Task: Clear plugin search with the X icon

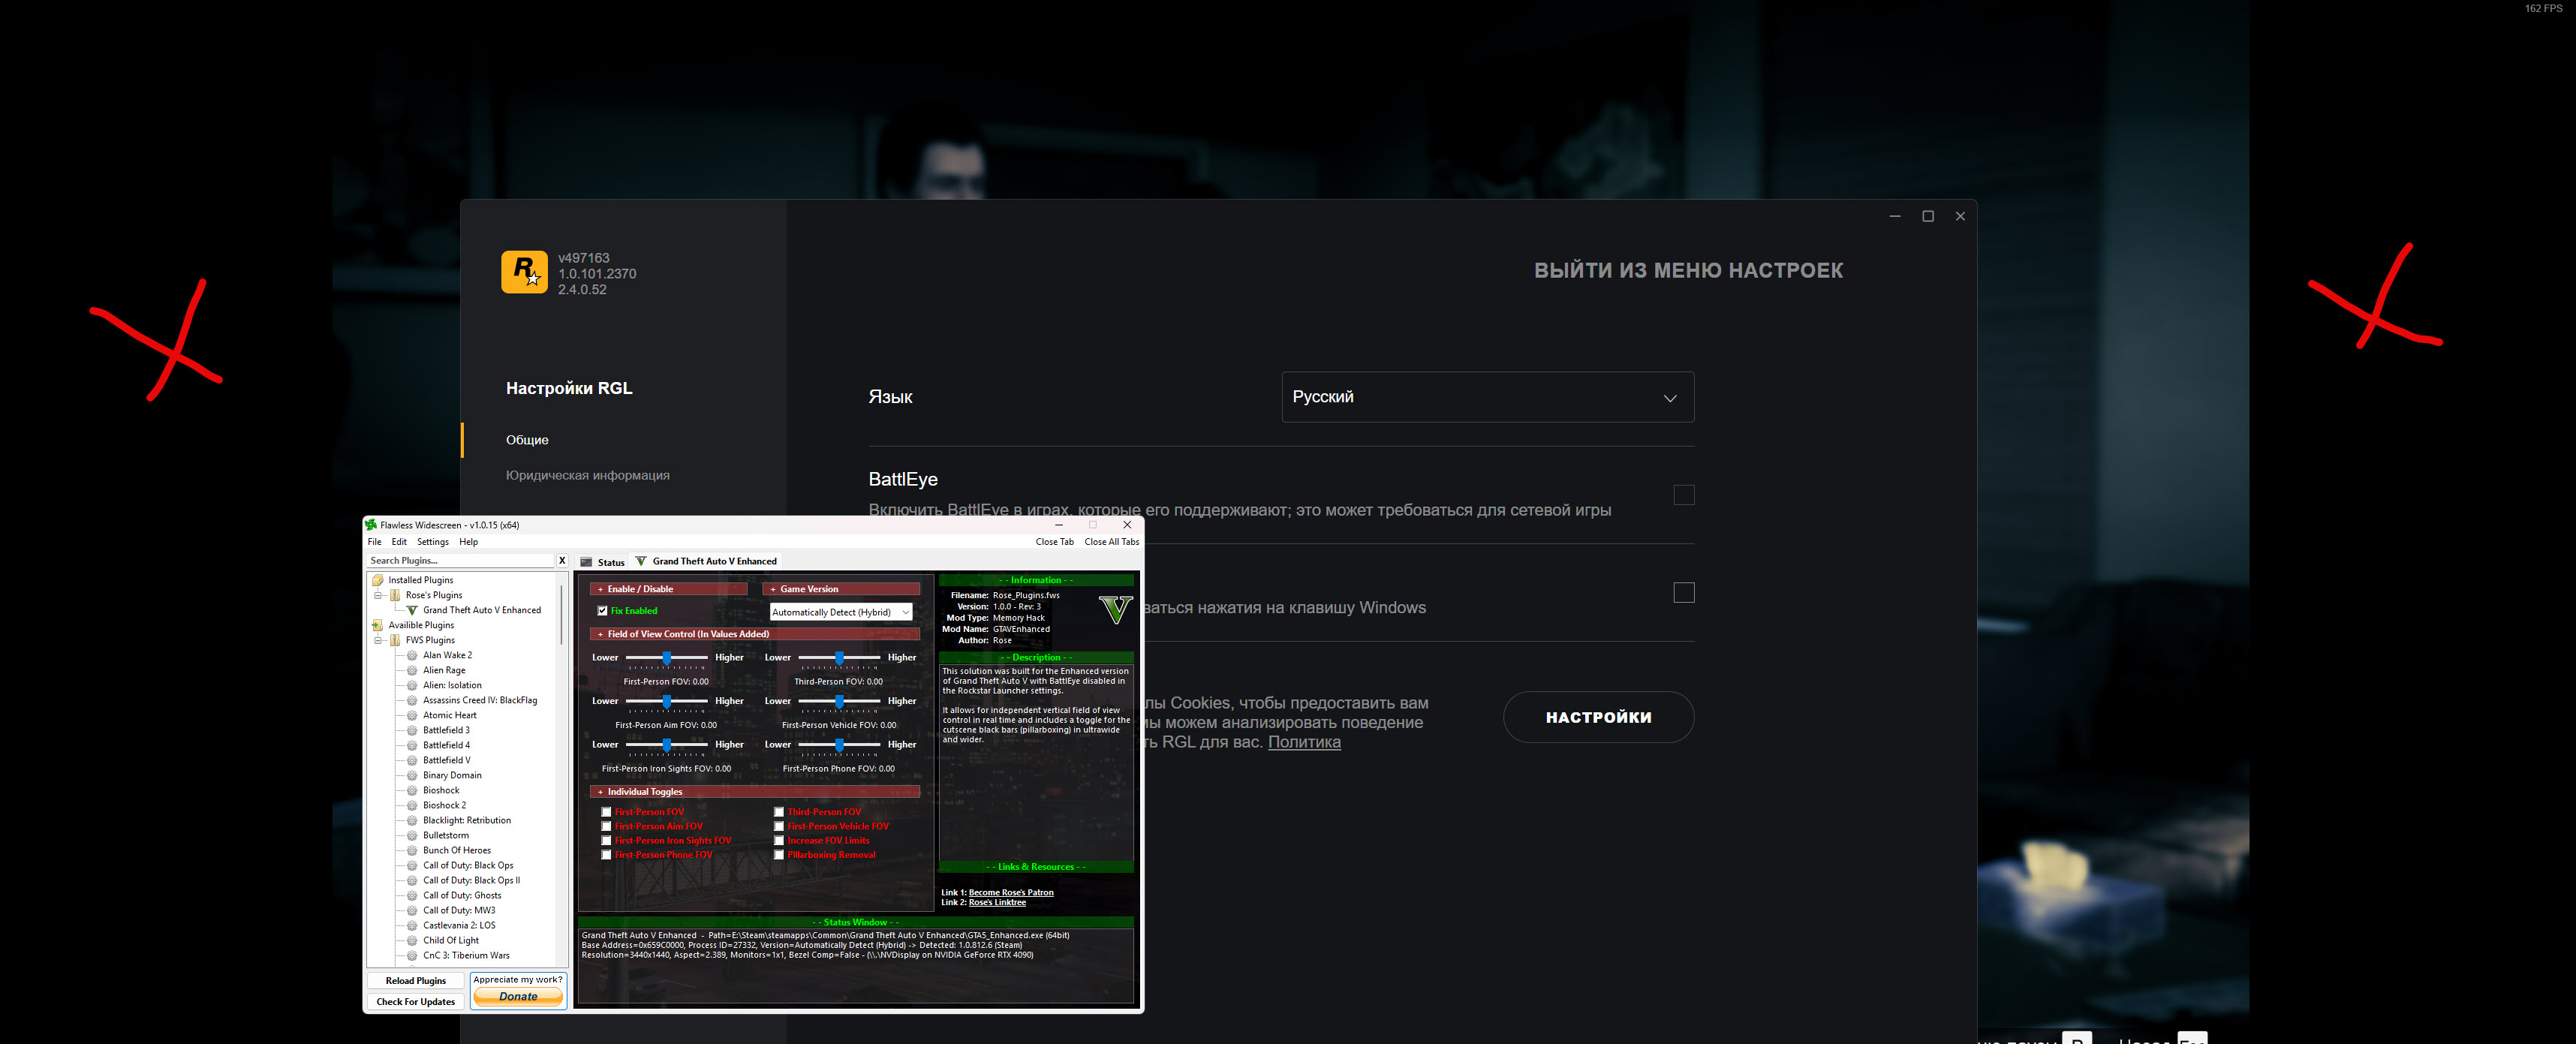Action: [x=562, y=560]
